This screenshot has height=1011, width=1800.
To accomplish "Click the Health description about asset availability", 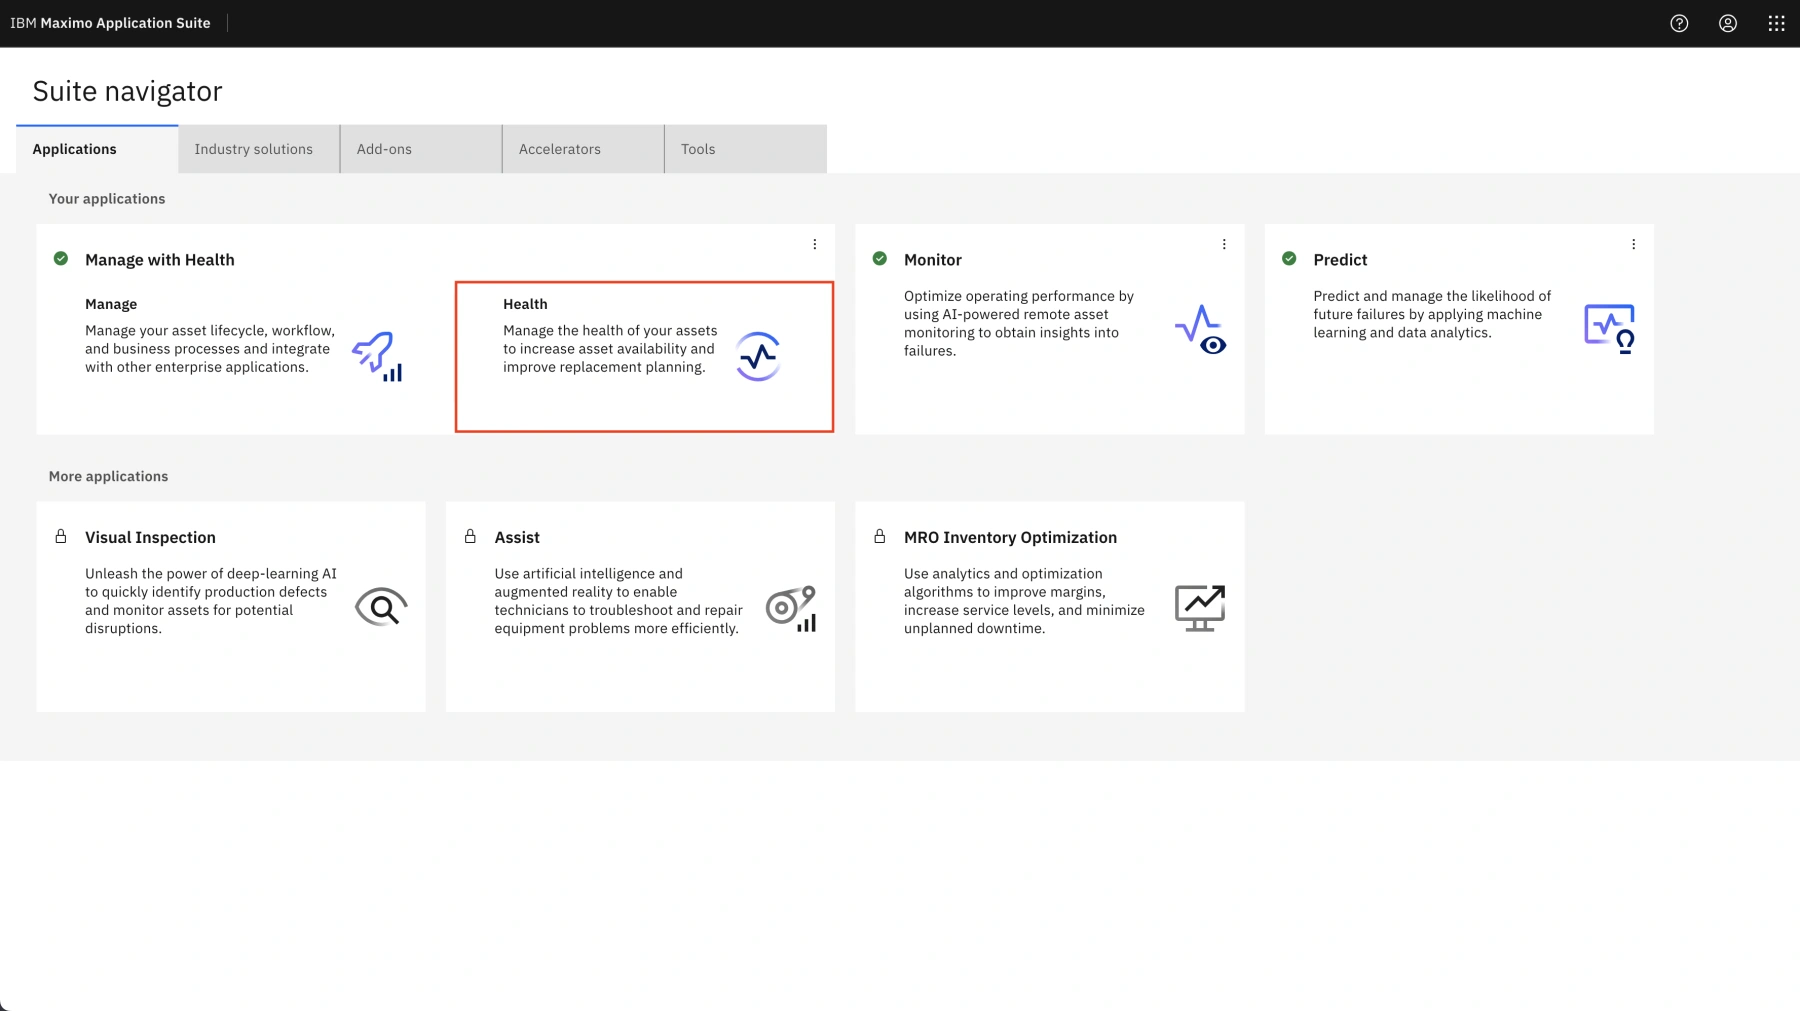I will click(x=610, y=349).
